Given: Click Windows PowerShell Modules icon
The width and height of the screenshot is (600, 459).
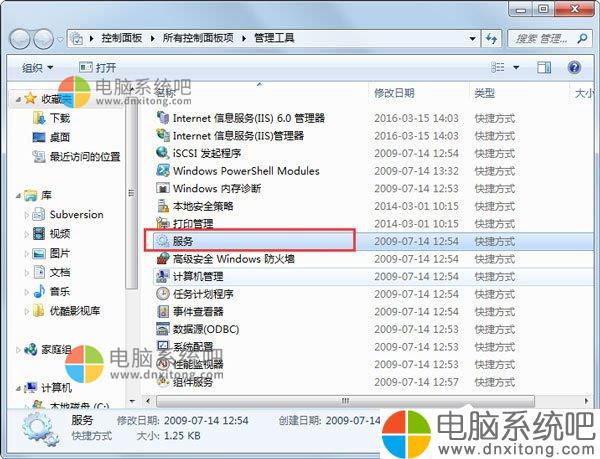Looking at the screenshot, I should (x=164, y=171).
